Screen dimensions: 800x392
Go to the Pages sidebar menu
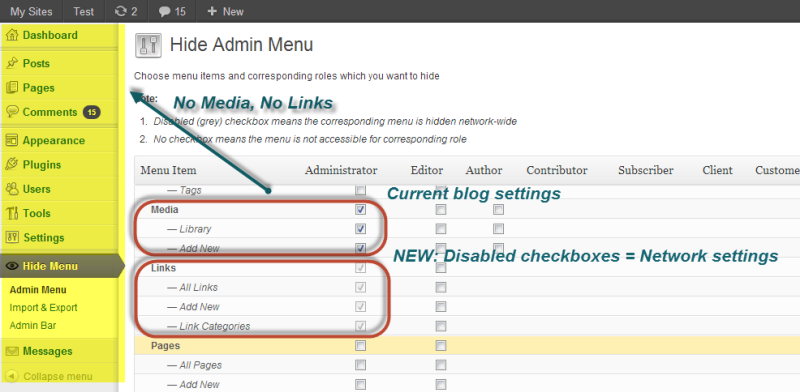click(x=39, y=88)
